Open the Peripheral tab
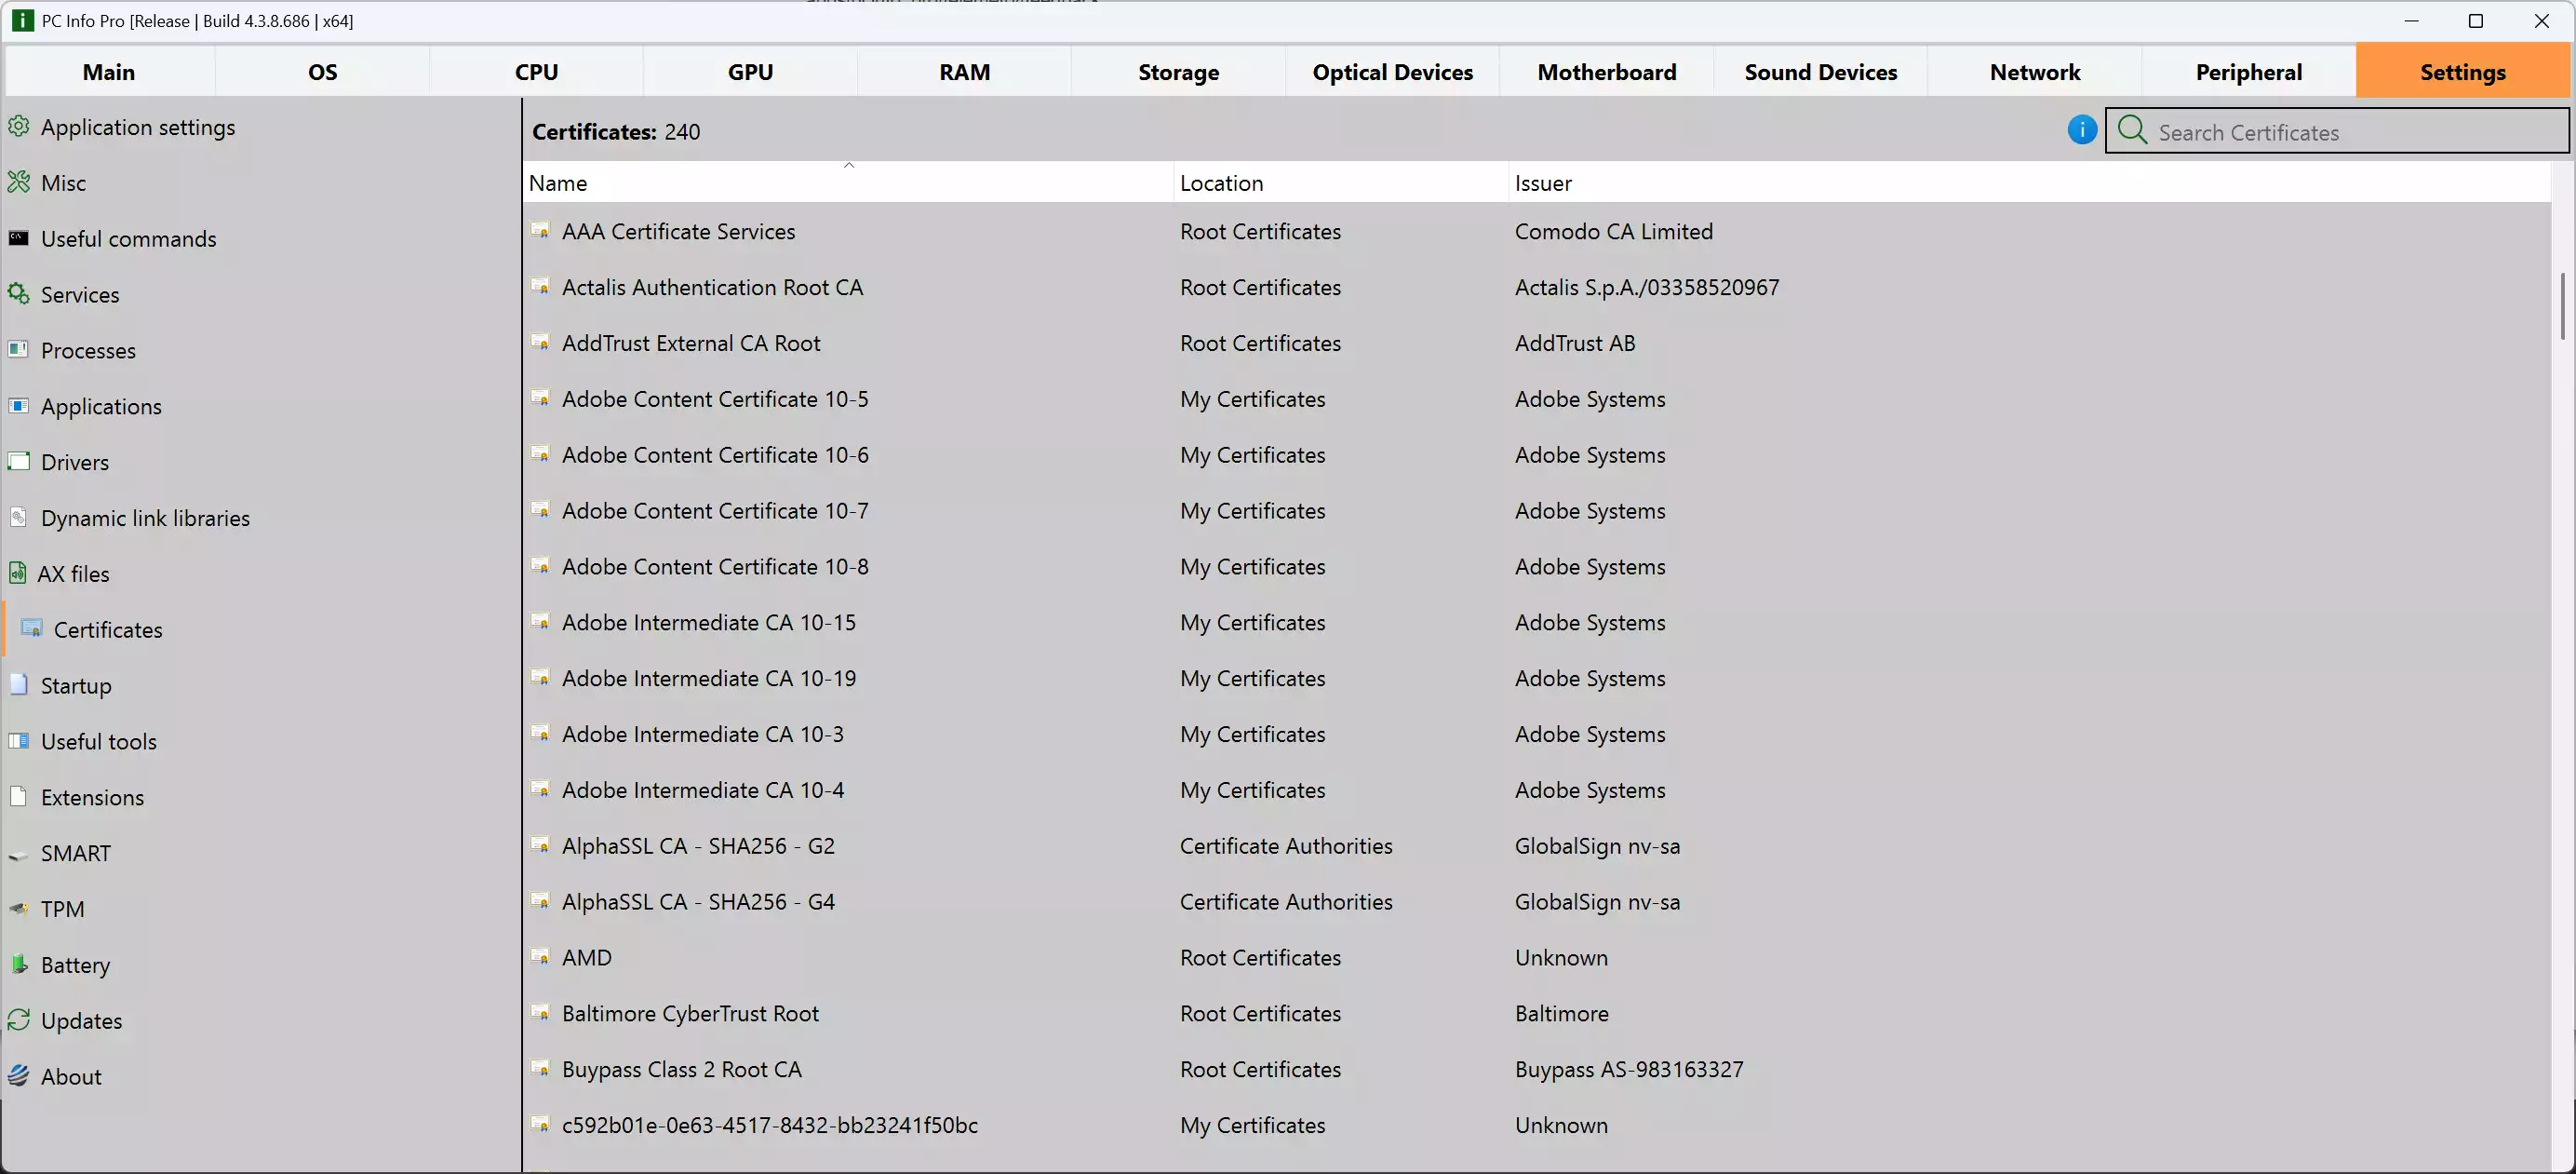Viewport: 2576px width, 1174px height. [x=2249, y=71]
